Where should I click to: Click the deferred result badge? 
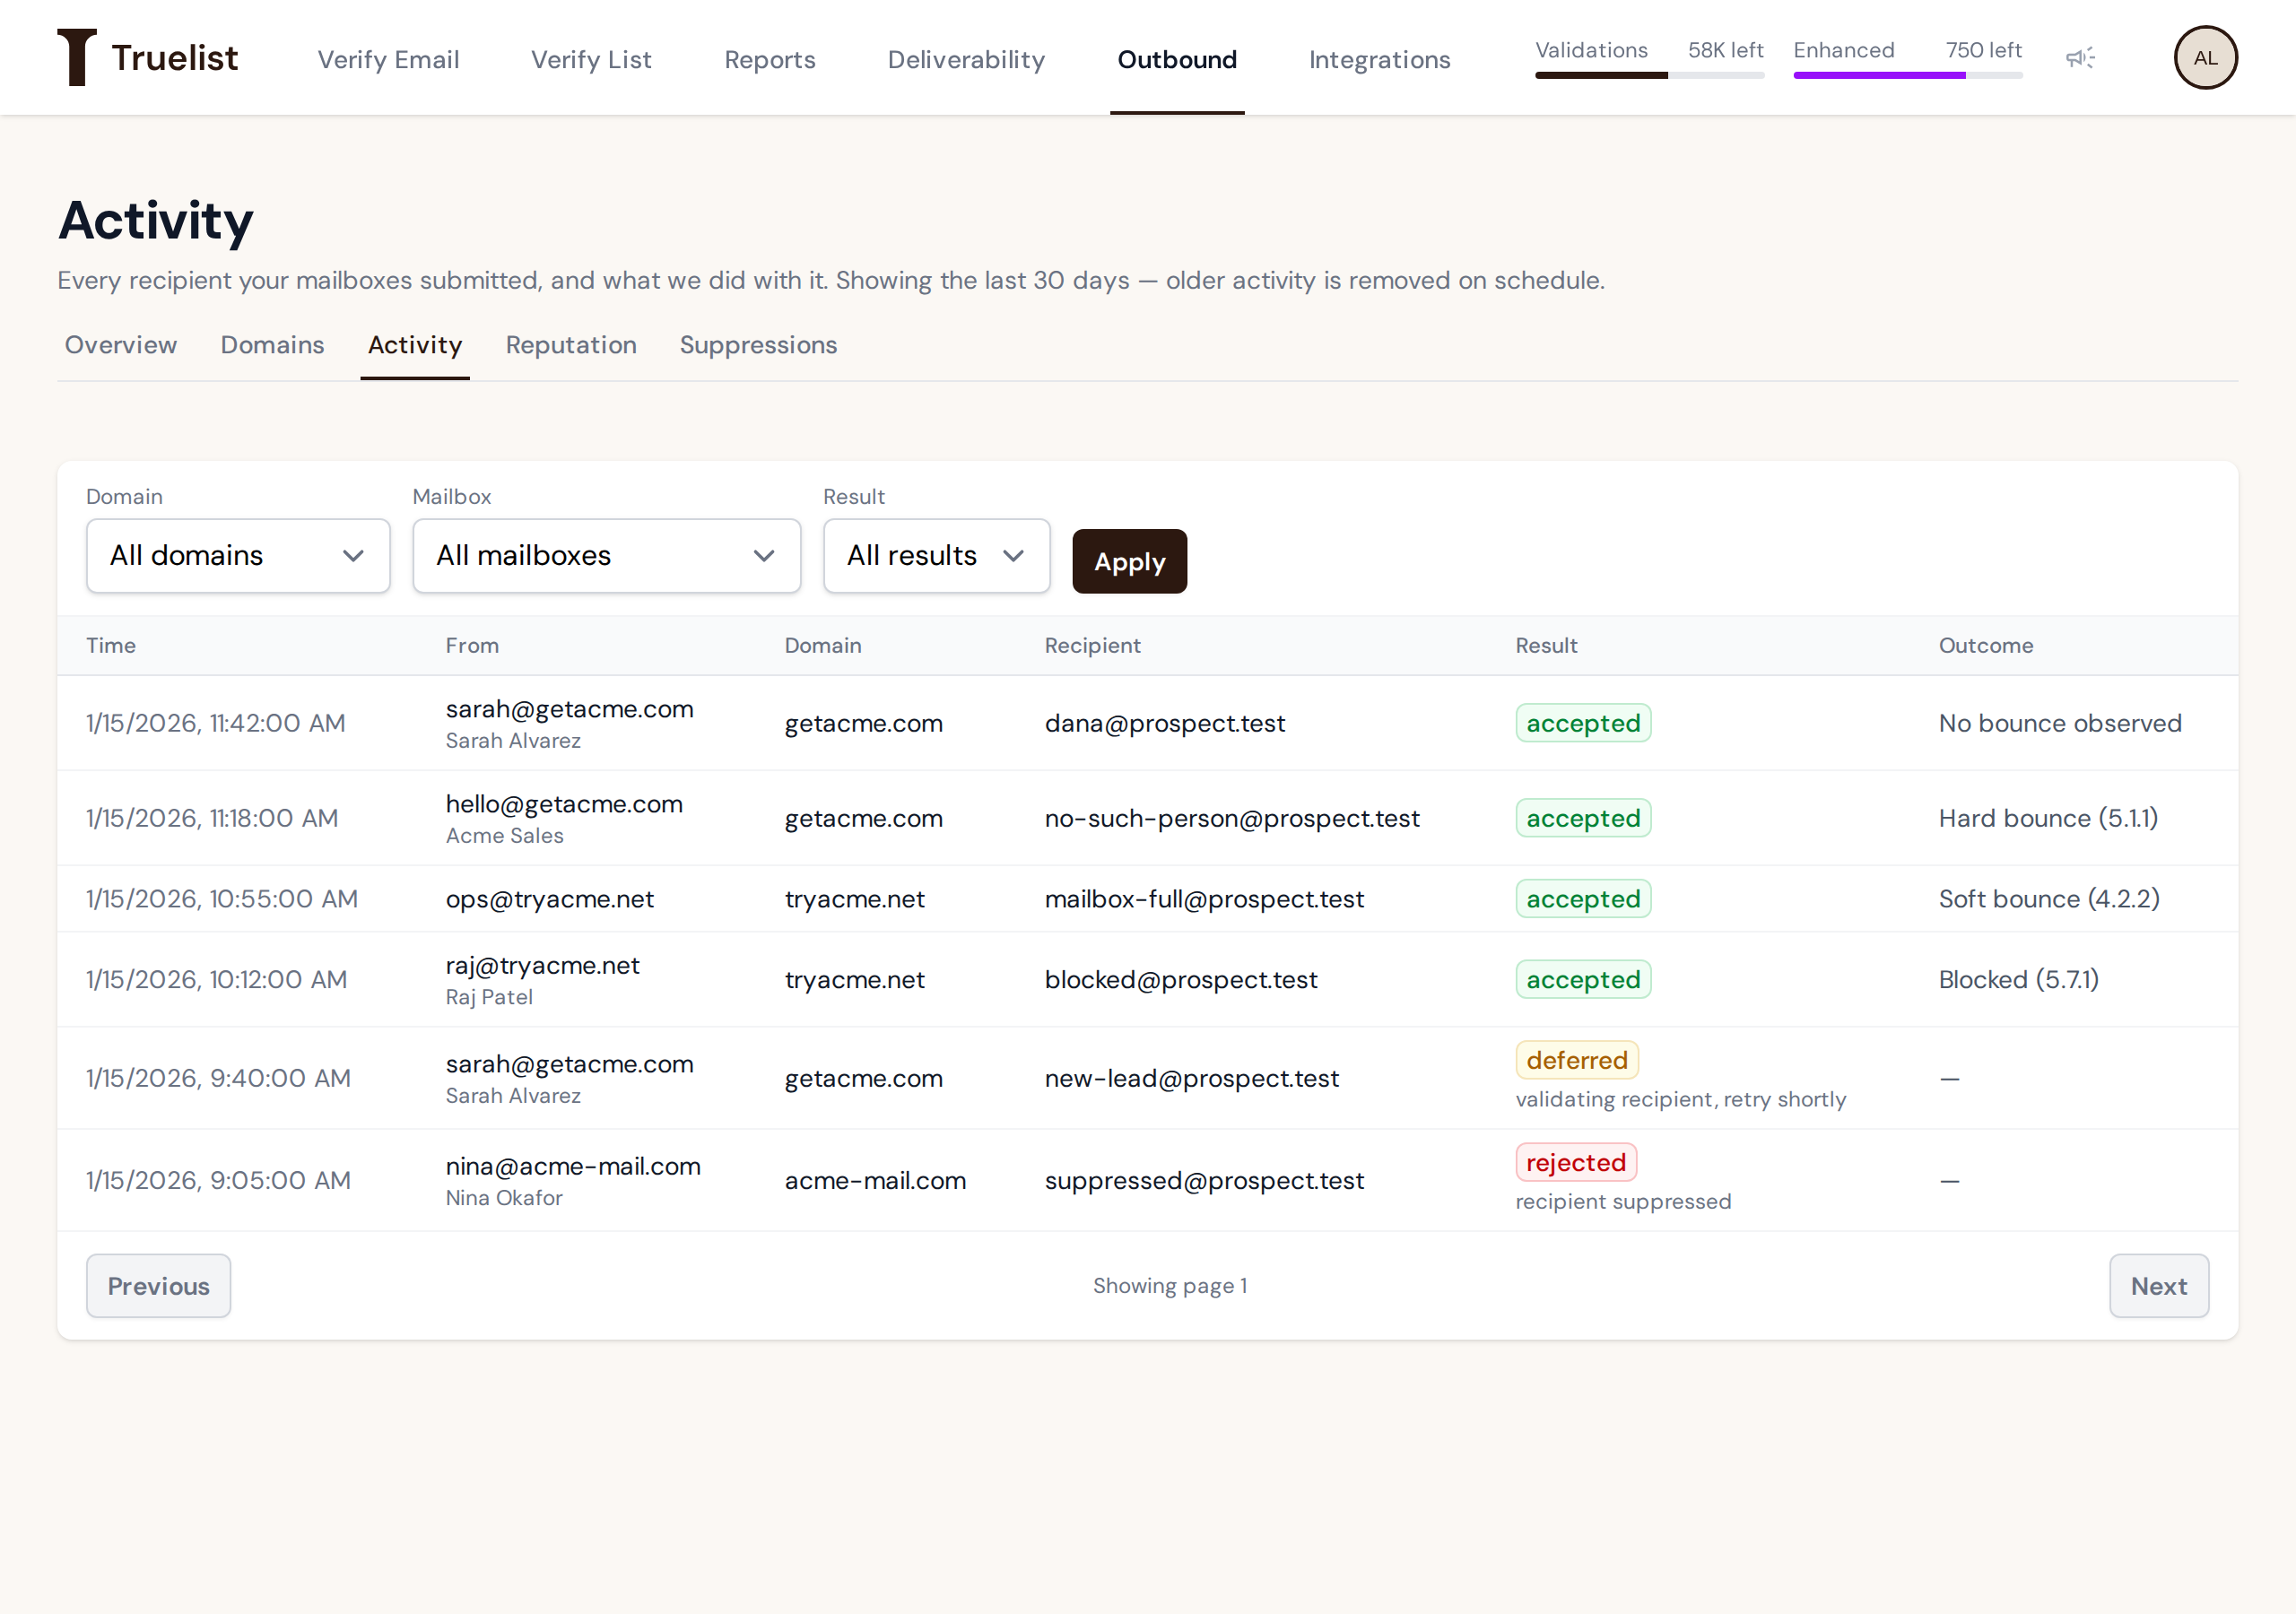click(1577, 1060)
